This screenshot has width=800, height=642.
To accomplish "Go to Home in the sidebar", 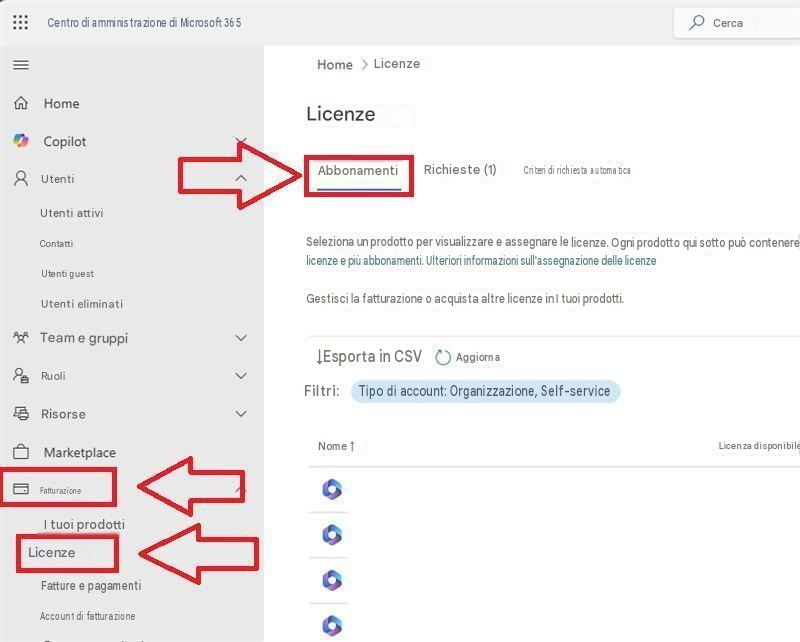I will (x=62, y=104).
